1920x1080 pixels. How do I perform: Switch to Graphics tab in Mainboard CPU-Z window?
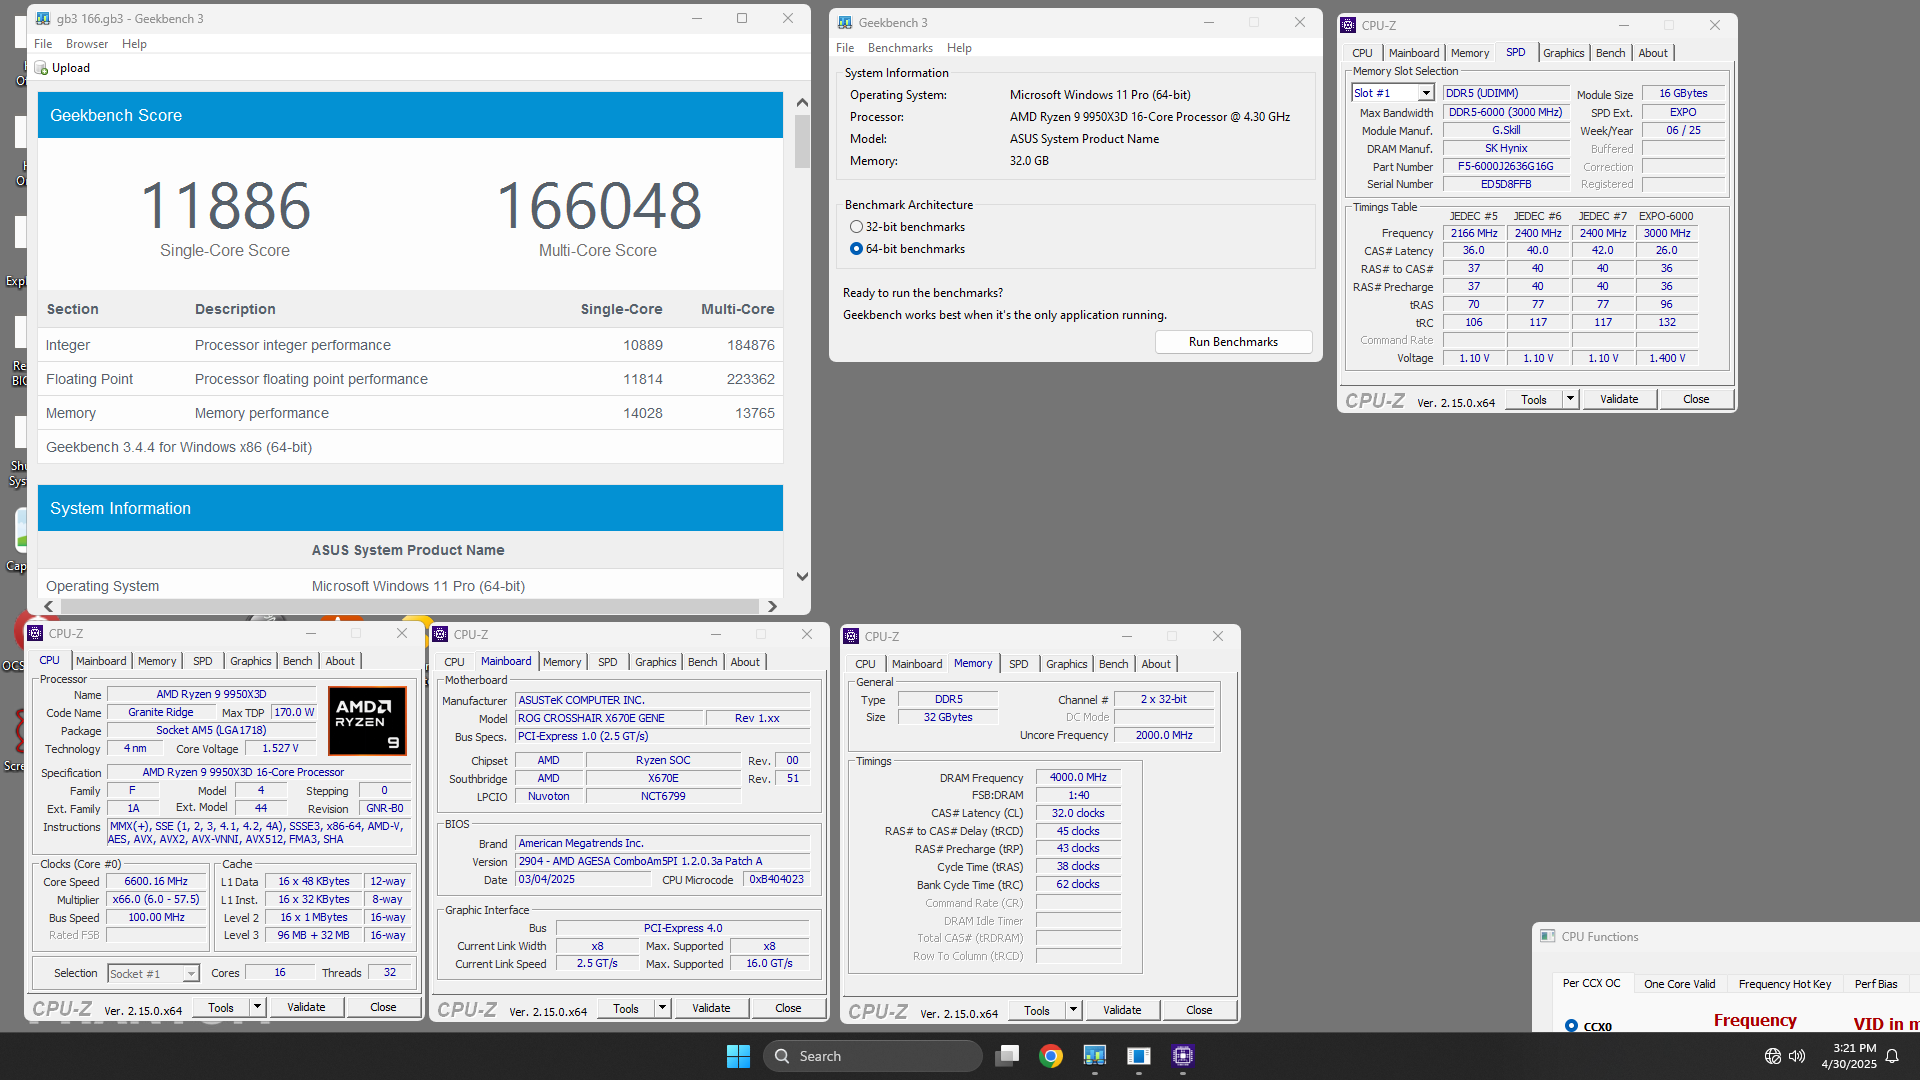(655, 662)
